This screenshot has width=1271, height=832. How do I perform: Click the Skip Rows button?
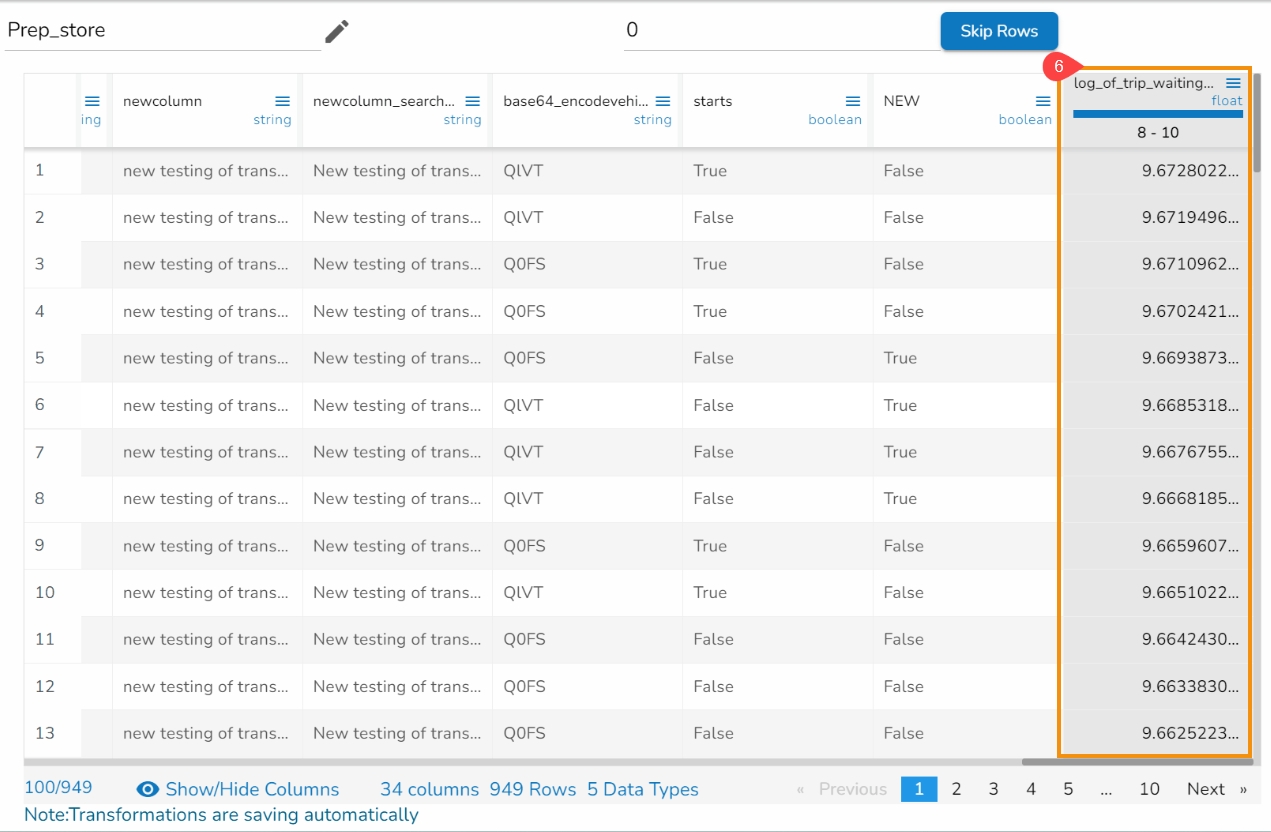tap(998, 31)
